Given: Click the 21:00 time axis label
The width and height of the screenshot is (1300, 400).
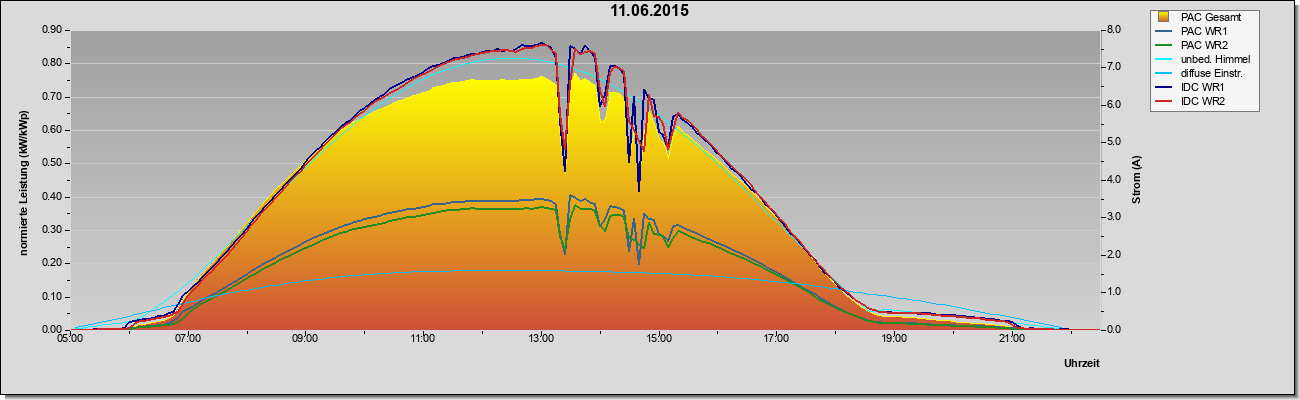Looking at the screenshot, I should coord(1011,339).
